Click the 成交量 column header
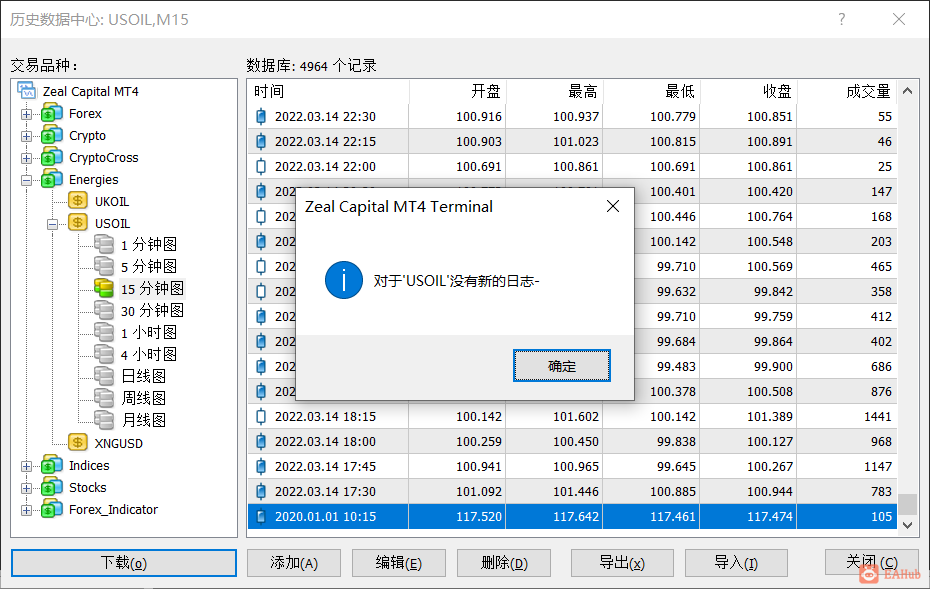This screenshot has width=930, height=589. pos(847,91)
